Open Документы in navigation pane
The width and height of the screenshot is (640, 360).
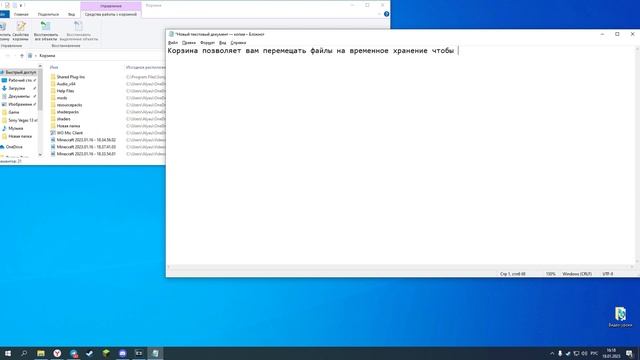[x=19, y=96]
